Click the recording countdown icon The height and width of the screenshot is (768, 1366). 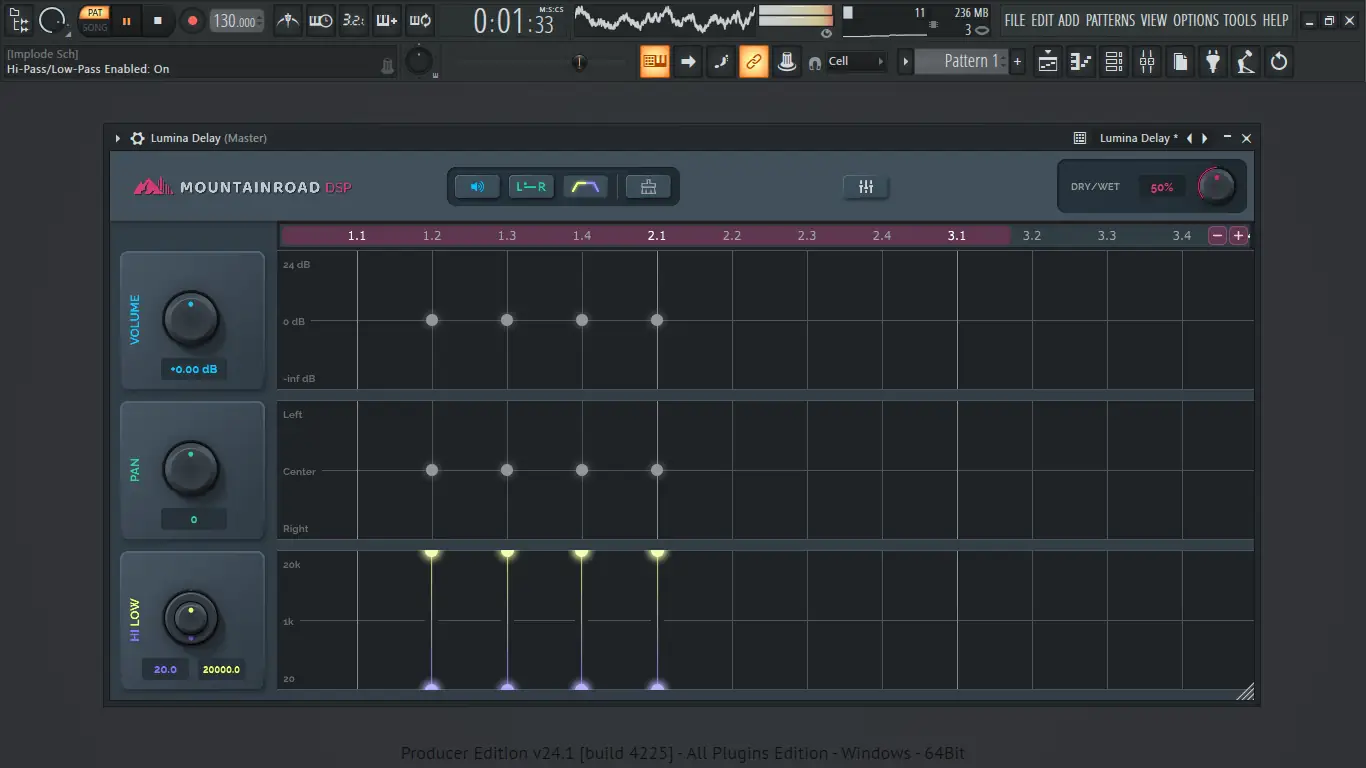(x=320, y=20)
